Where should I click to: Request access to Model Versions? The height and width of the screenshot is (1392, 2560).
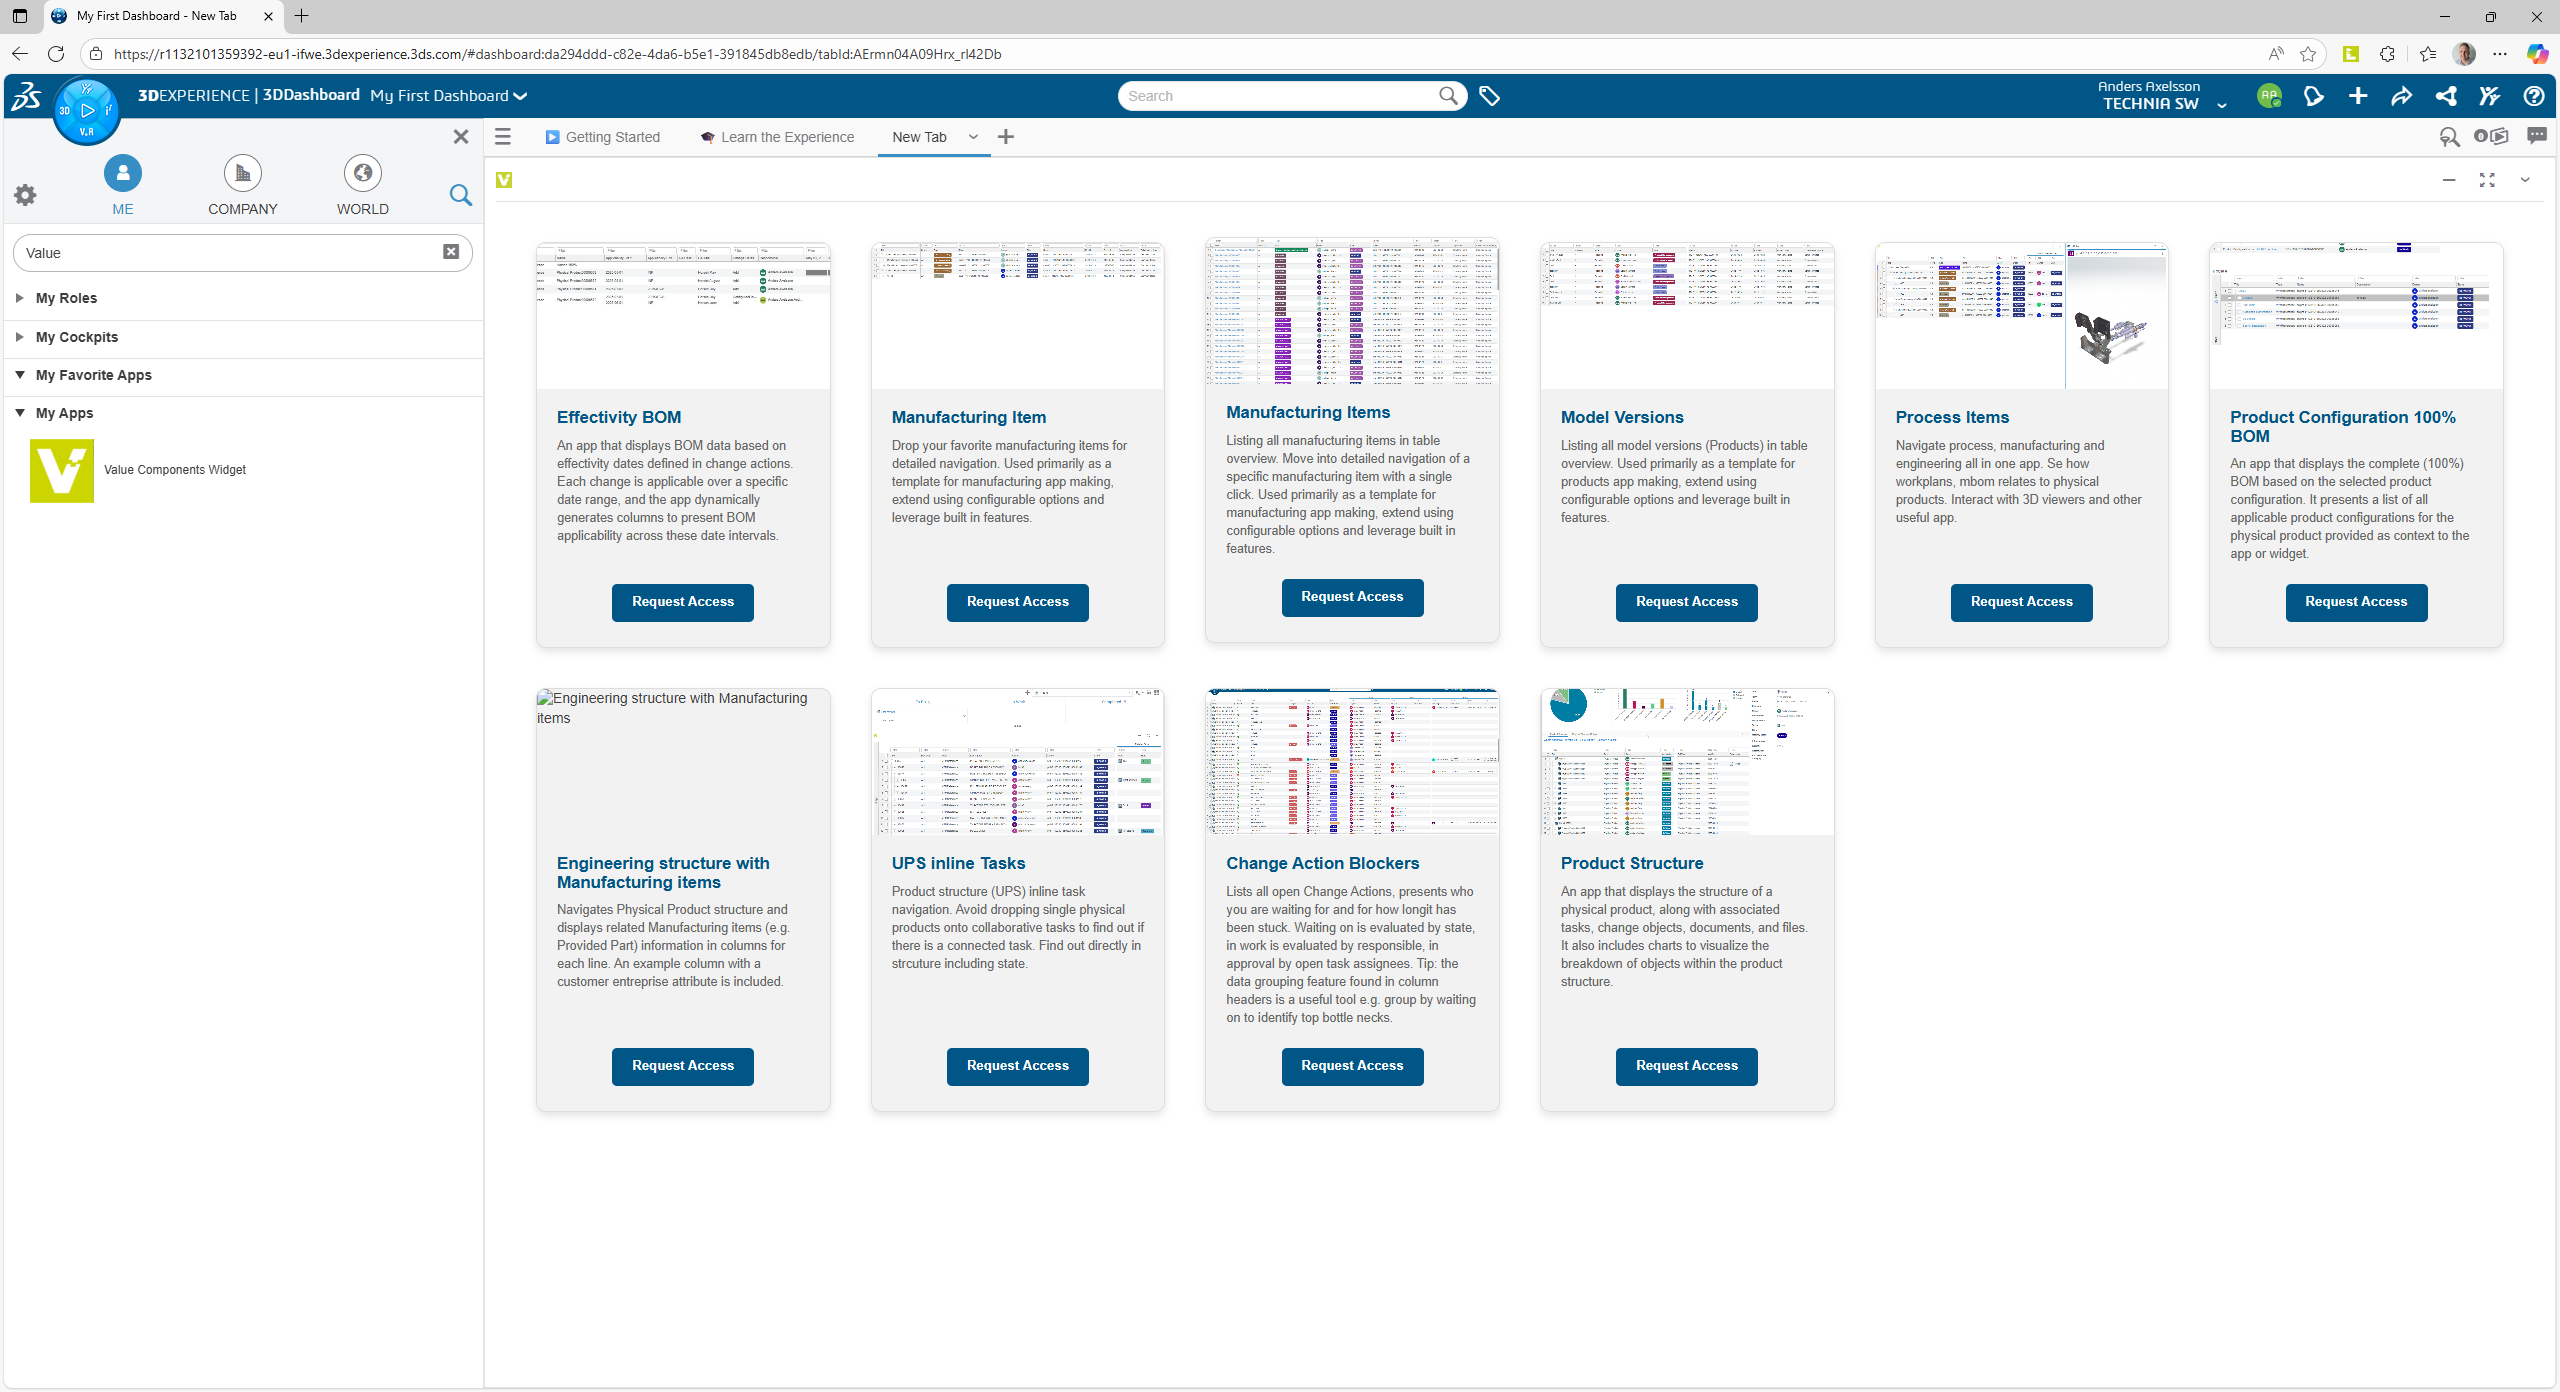coord(1687,602)
